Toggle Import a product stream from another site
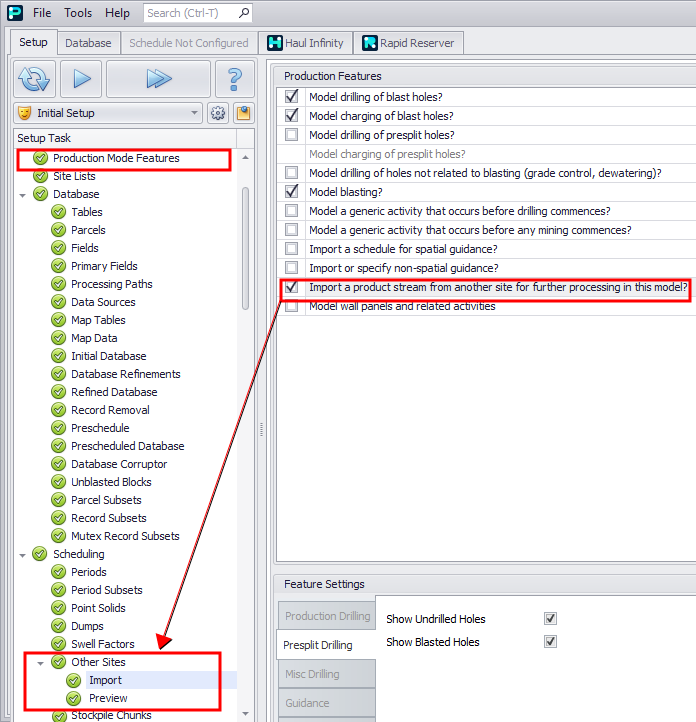The height and width of the screenshot is (722, 696). coord(291,287)
